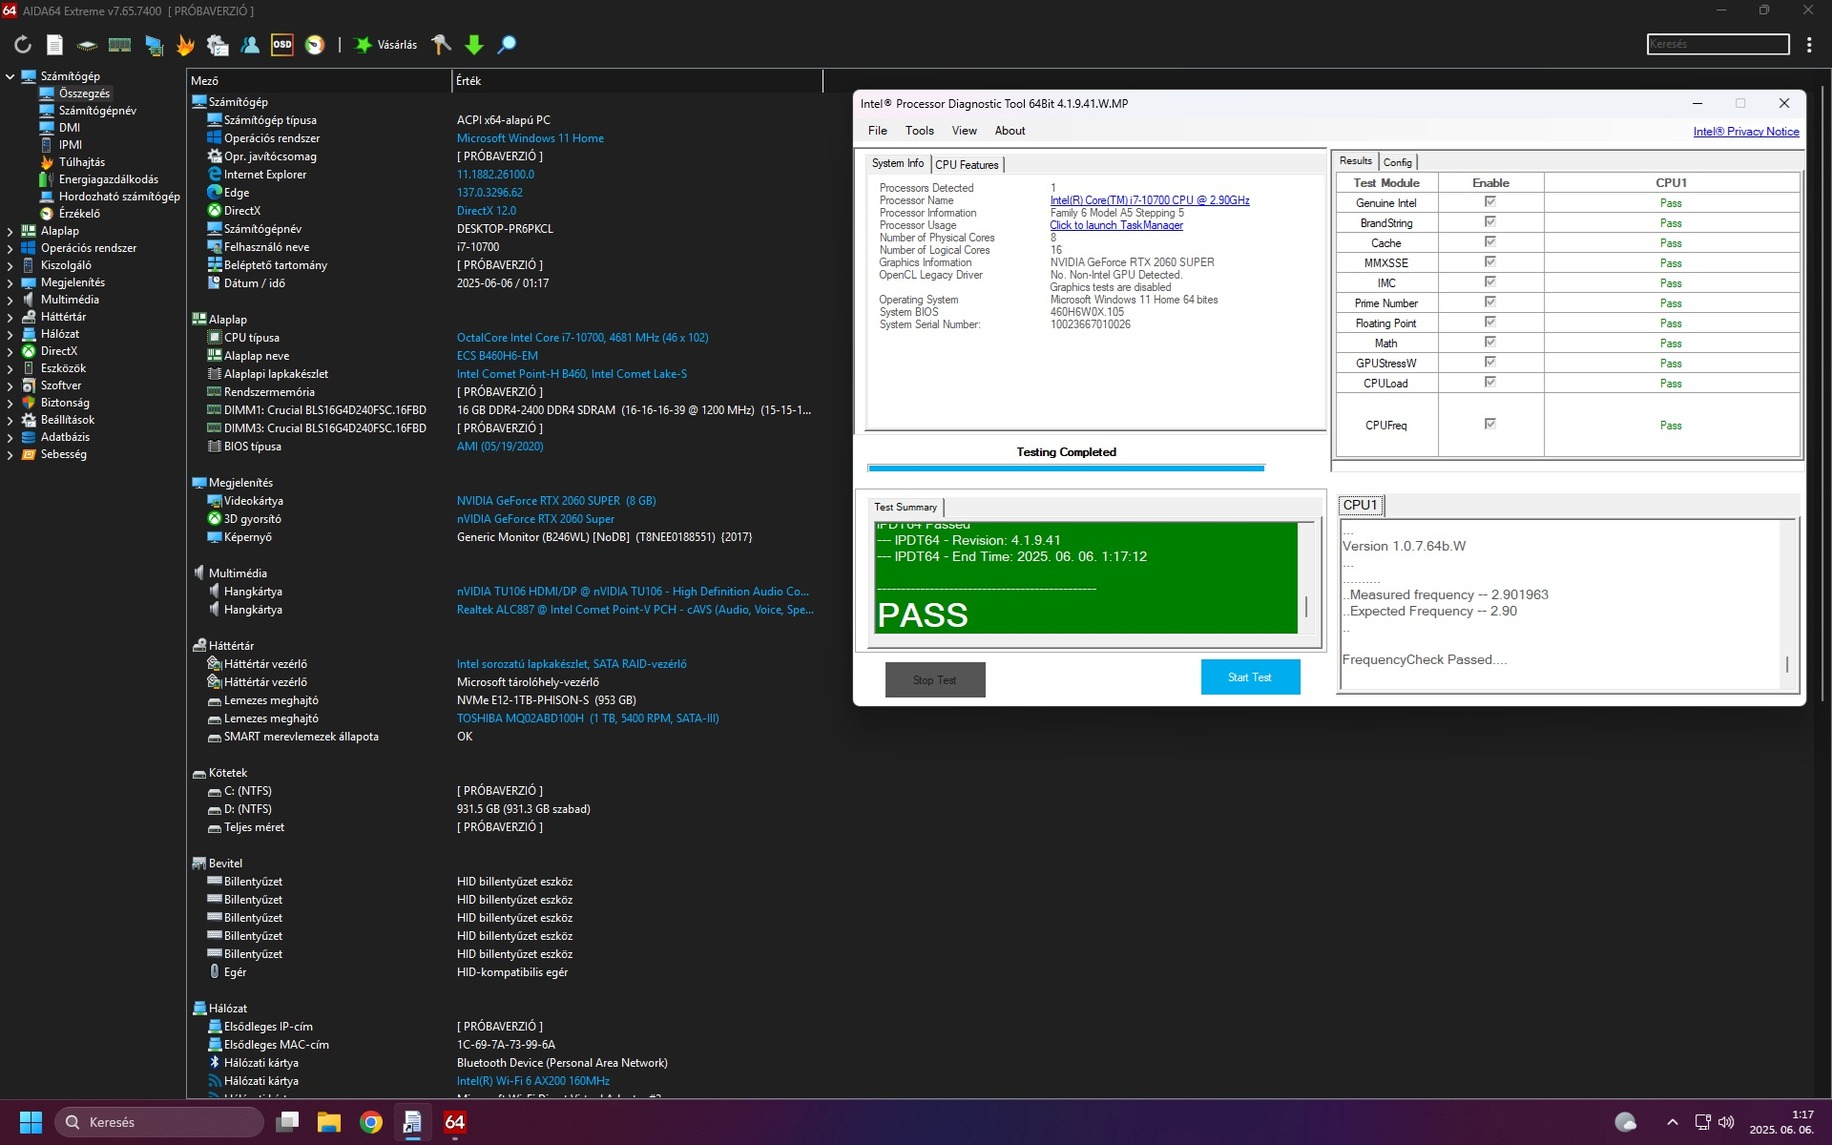Toggle the Floating Point enable checkbox
This screenshot has width=1832, height=1145.
[1490, 322]
